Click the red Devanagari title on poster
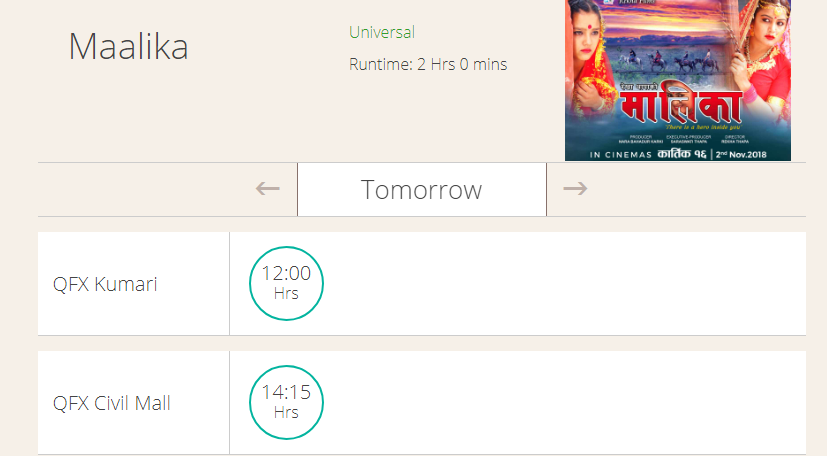 tap(681, 106)
